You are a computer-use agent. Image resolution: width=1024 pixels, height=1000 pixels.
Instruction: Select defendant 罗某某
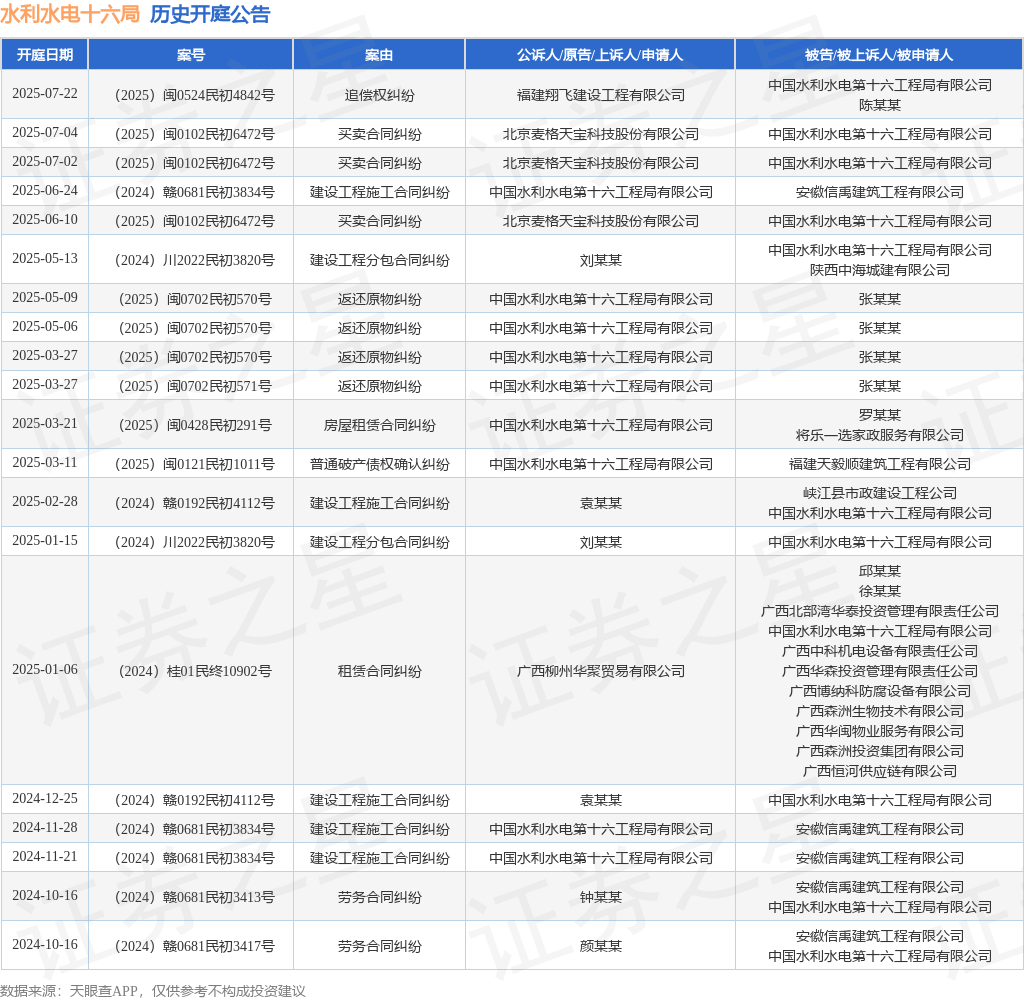[880, 415]
